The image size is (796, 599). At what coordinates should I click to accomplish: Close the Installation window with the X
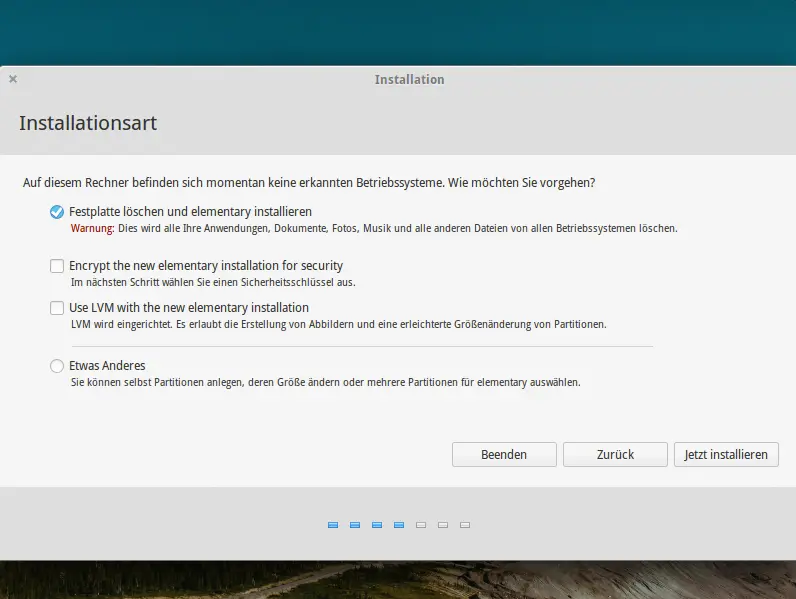pos(13,79)
